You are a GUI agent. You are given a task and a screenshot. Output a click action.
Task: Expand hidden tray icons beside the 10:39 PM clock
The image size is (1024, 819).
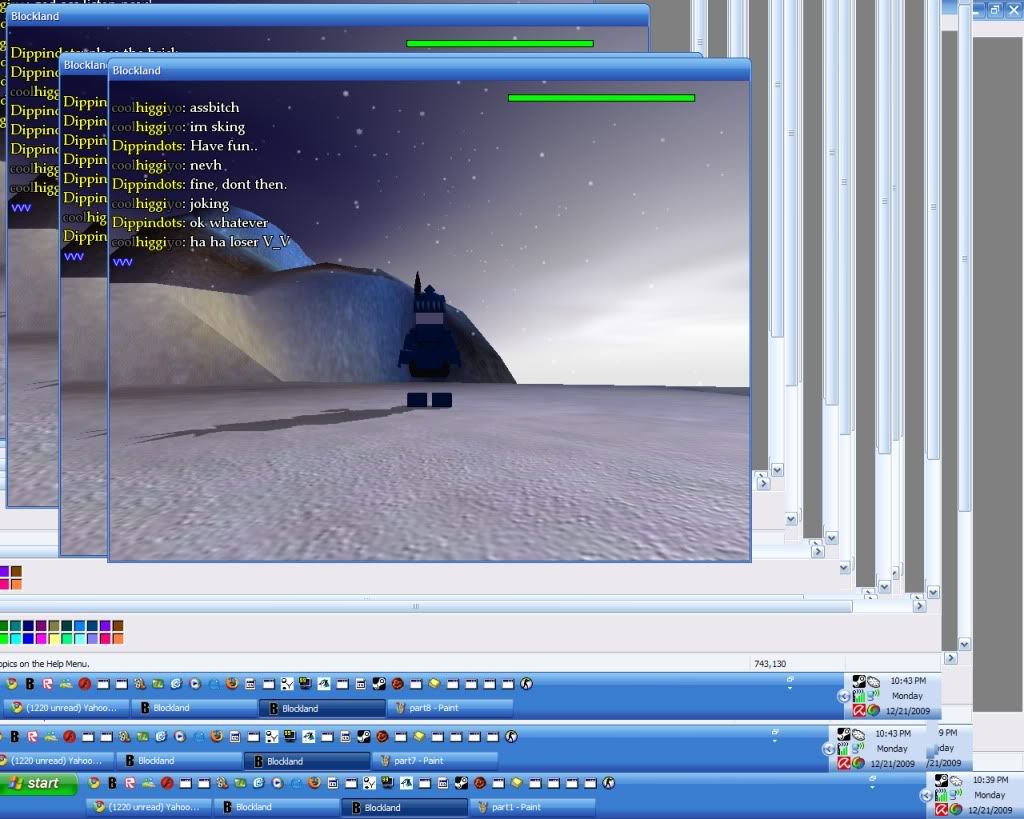pyautogui.click(x=926, y=795)
